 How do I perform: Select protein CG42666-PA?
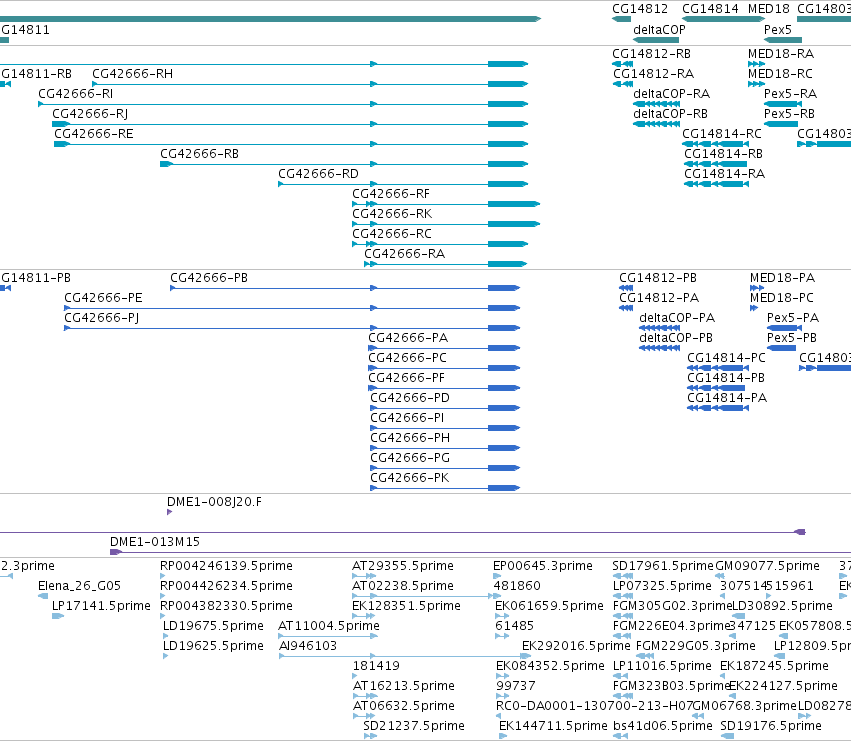point(408,338)
